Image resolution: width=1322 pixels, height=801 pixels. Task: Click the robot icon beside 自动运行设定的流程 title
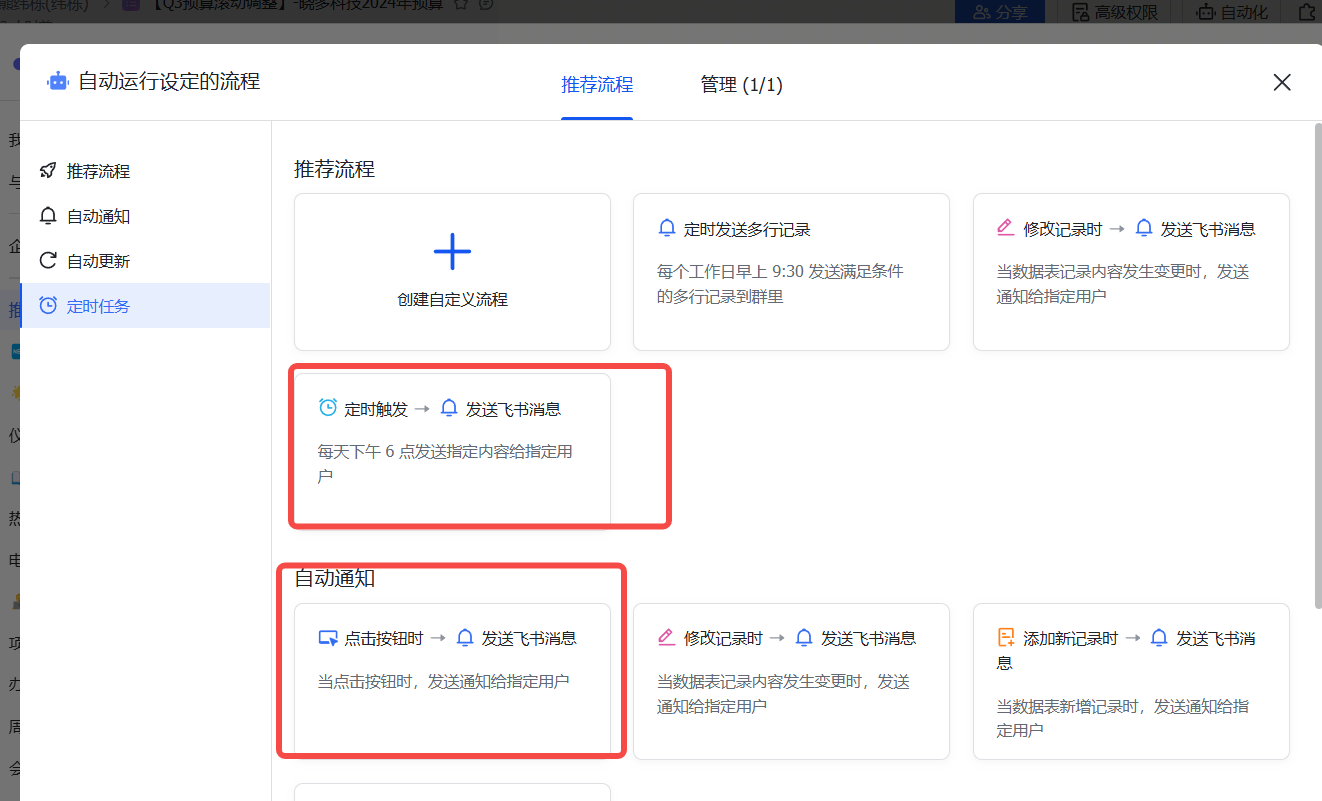tap(58, 82)
